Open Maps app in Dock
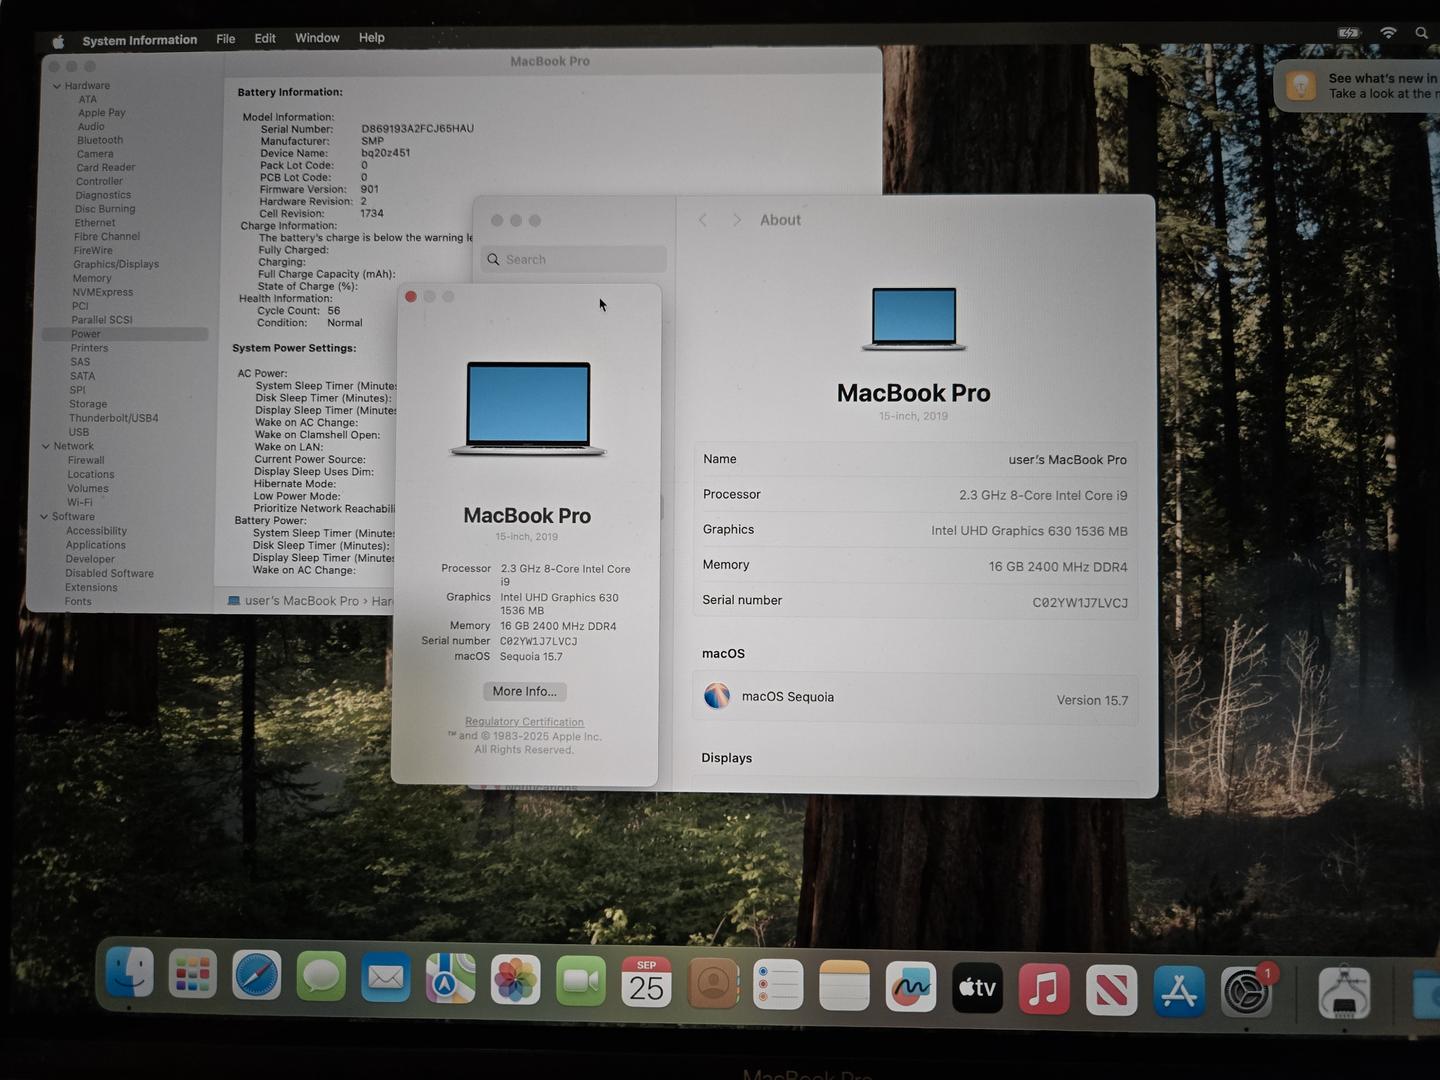The image size is (1440, 1080). pyautogui.click(x=450, y=979)
